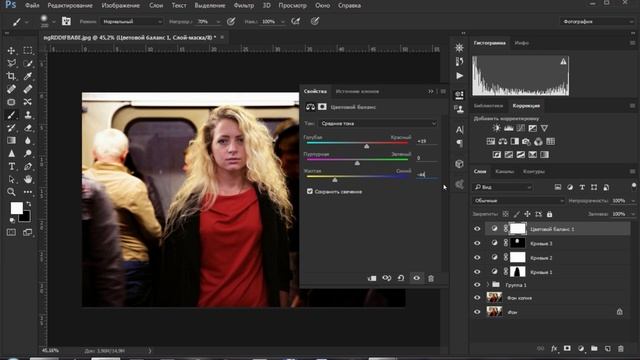This screenshot has height=360, width=640.
Task: Switch to the Контуры tab
Action: pos(533,171)
